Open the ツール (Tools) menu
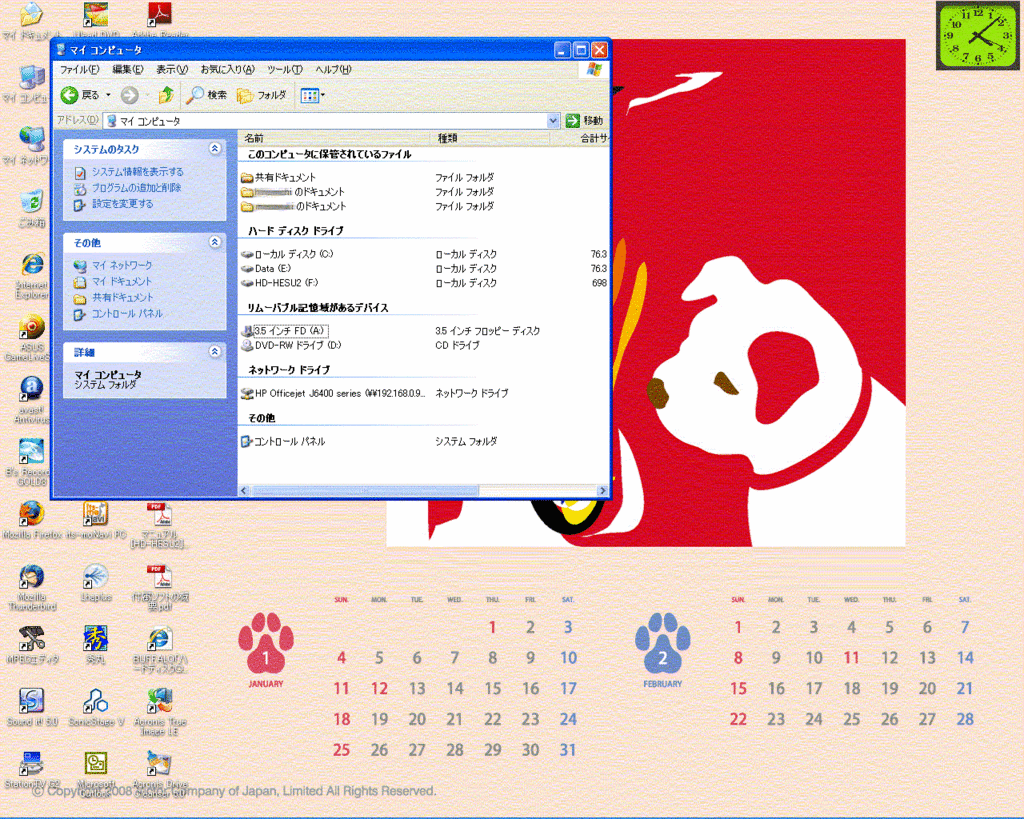1024x819 pixels. (x=283, y=69)
